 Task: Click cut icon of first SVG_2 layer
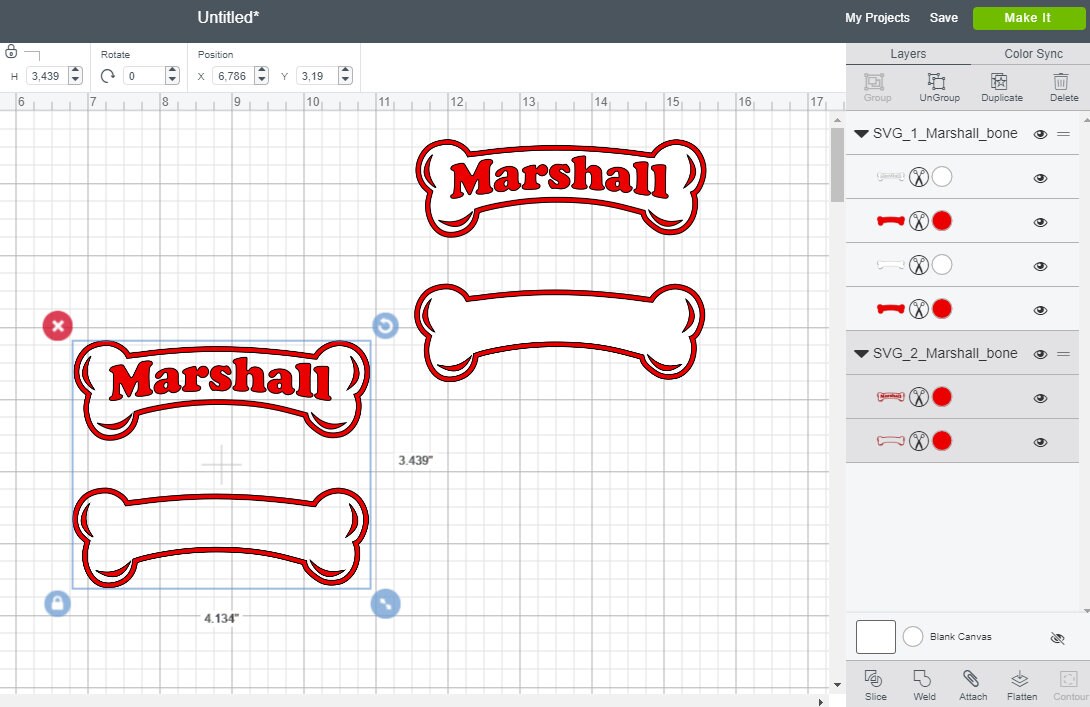click(x=919, y=397)
